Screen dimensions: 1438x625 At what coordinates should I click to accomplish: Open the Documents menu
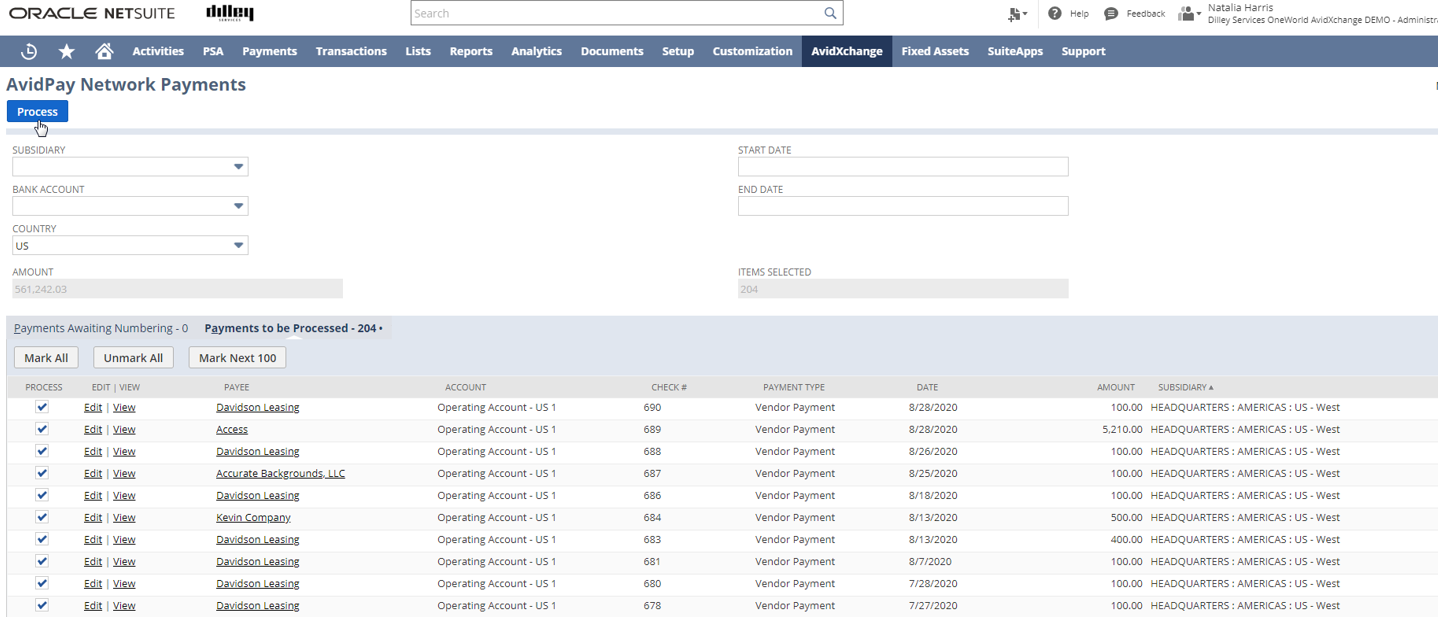(612, 51)
